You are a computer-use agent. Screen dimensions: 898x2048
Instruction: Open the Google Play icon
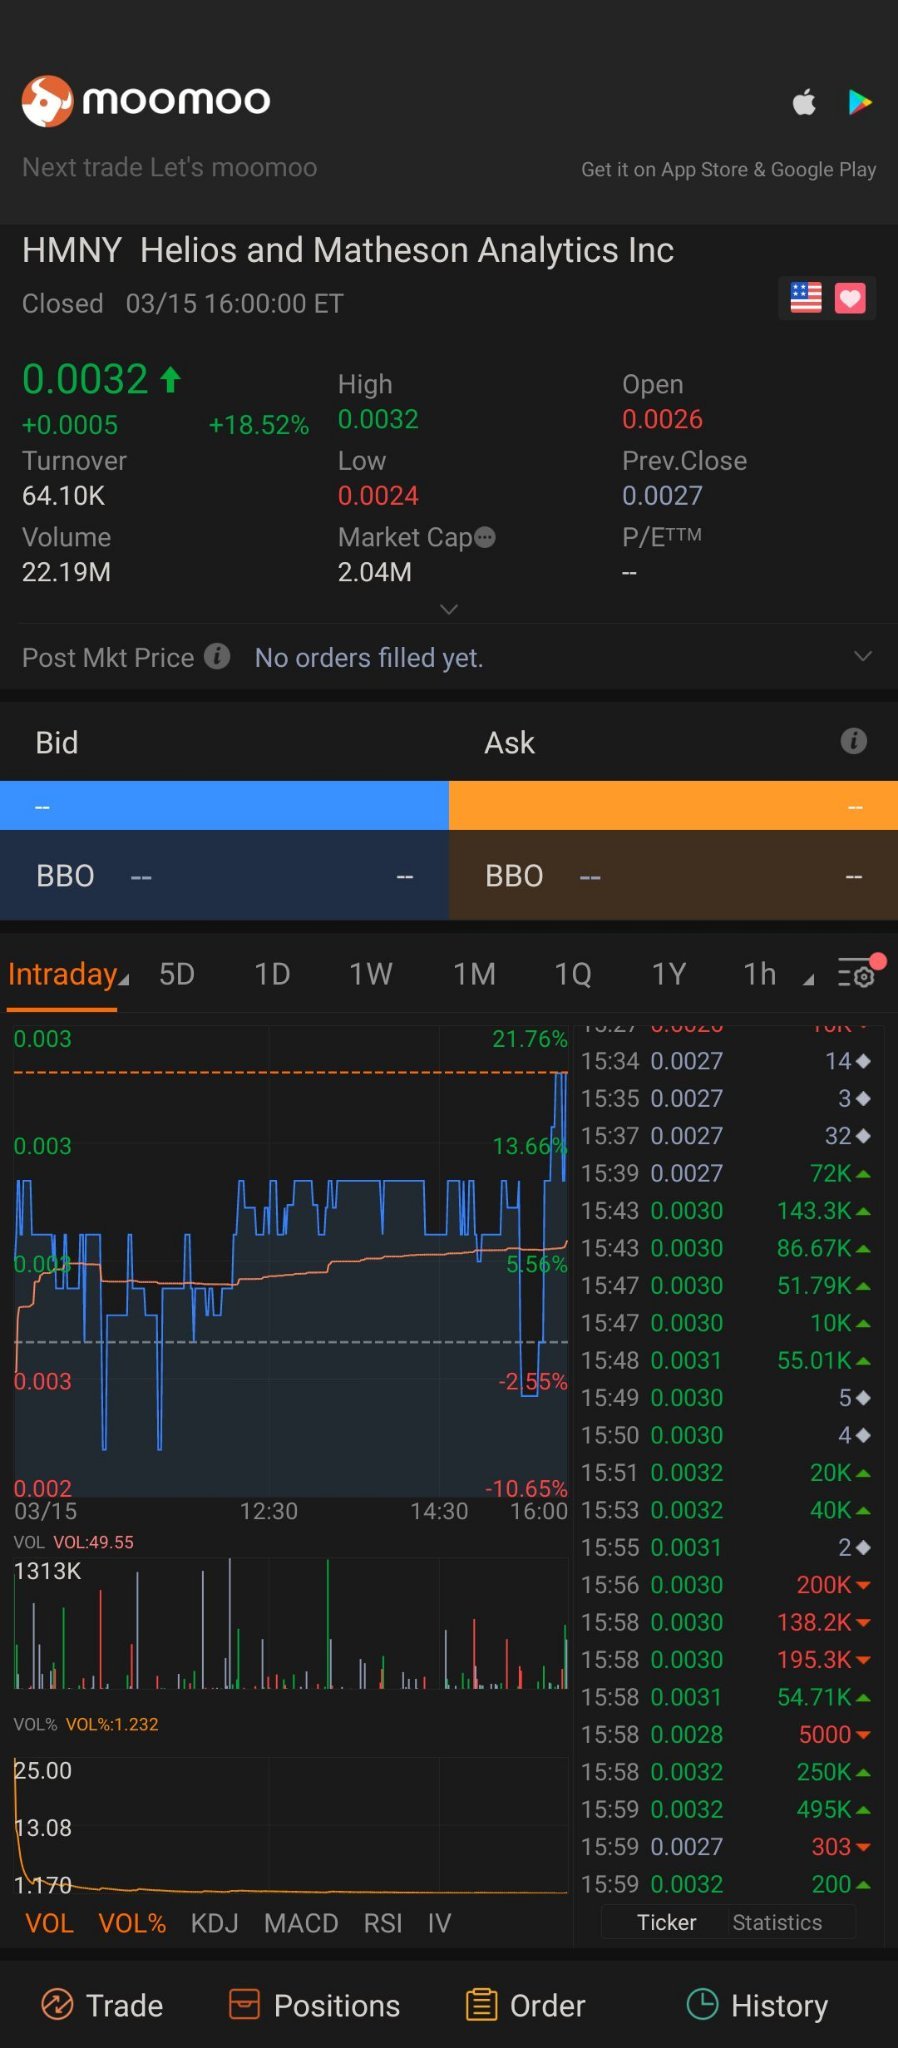[x=860, y=102]
